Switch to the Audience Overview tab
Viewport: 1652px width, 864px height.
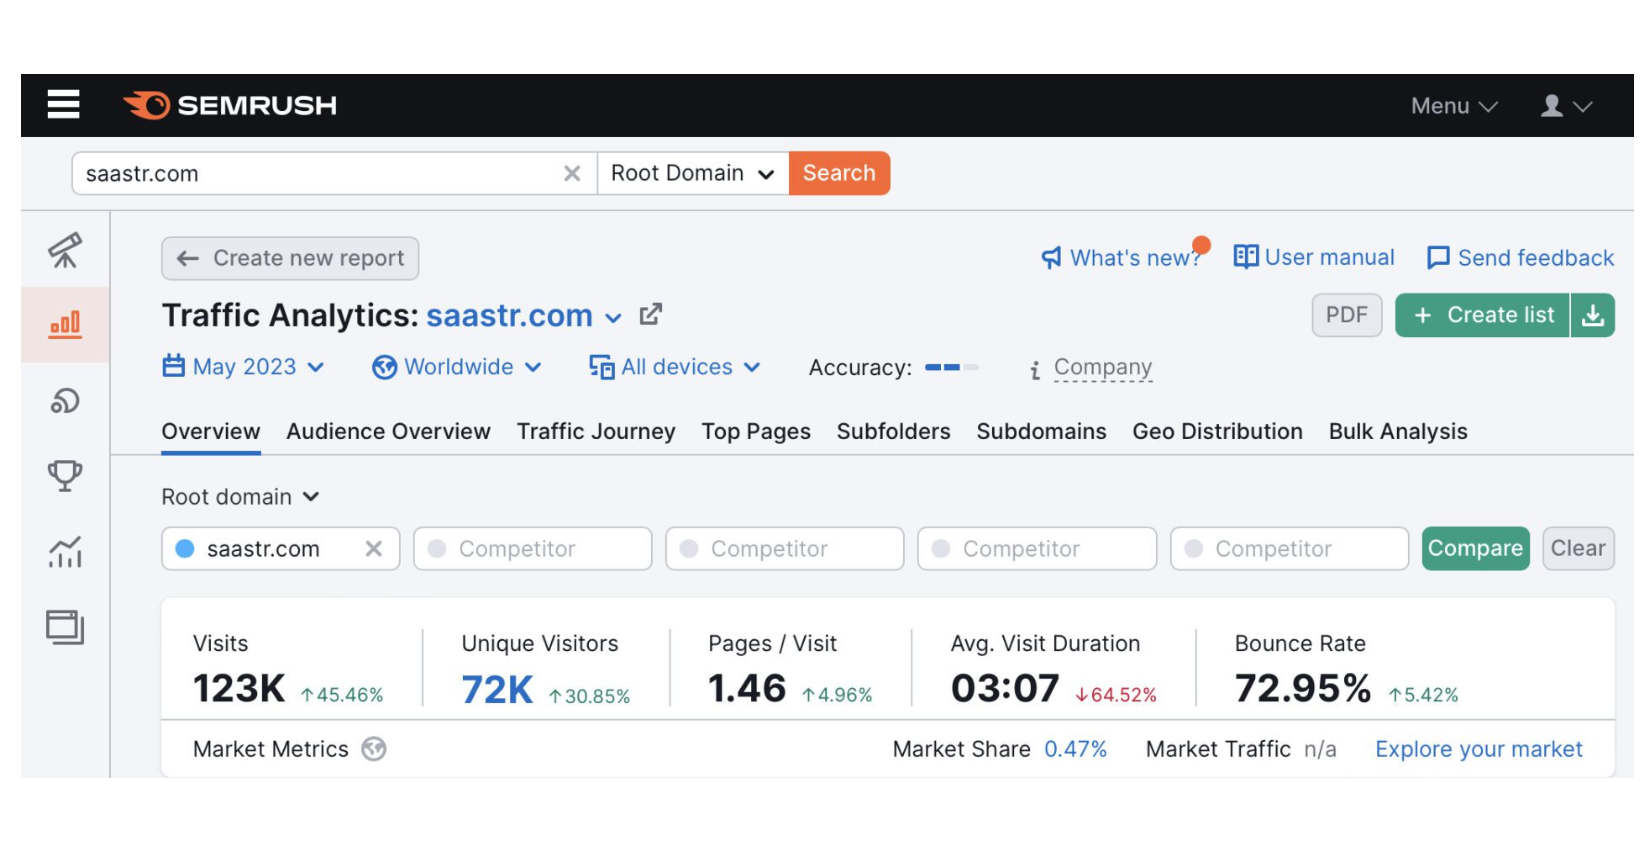[x=389, y=432]
